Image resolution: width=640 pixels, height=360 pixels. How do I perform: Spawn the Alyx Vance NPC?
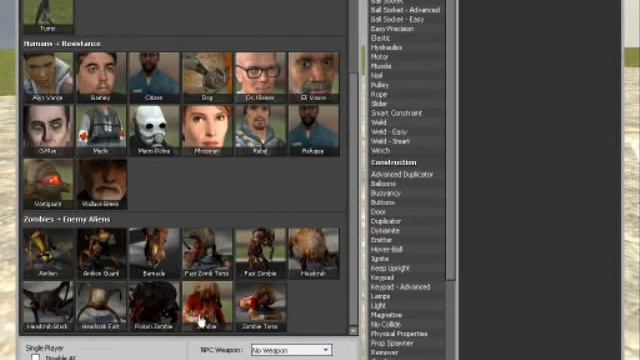tap(49, 77)
